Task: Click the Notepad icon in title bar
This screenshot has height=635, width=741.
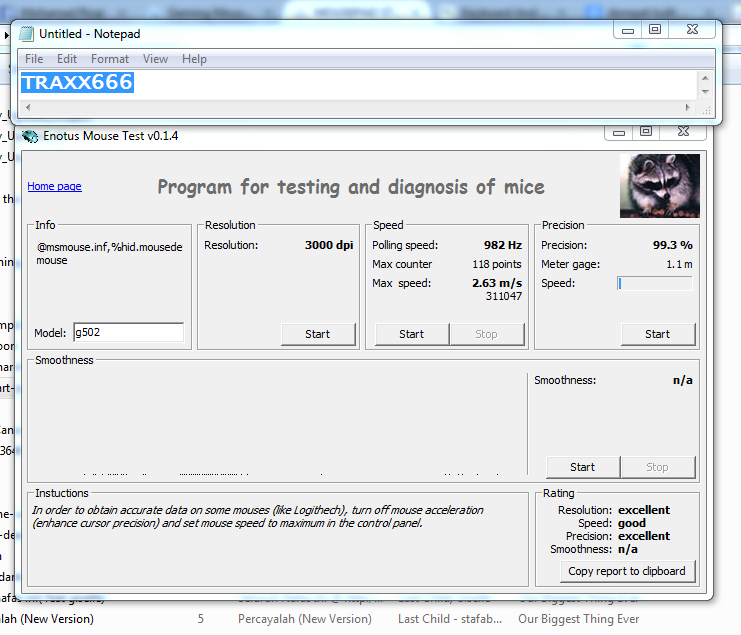Action: tap(27, 34)
